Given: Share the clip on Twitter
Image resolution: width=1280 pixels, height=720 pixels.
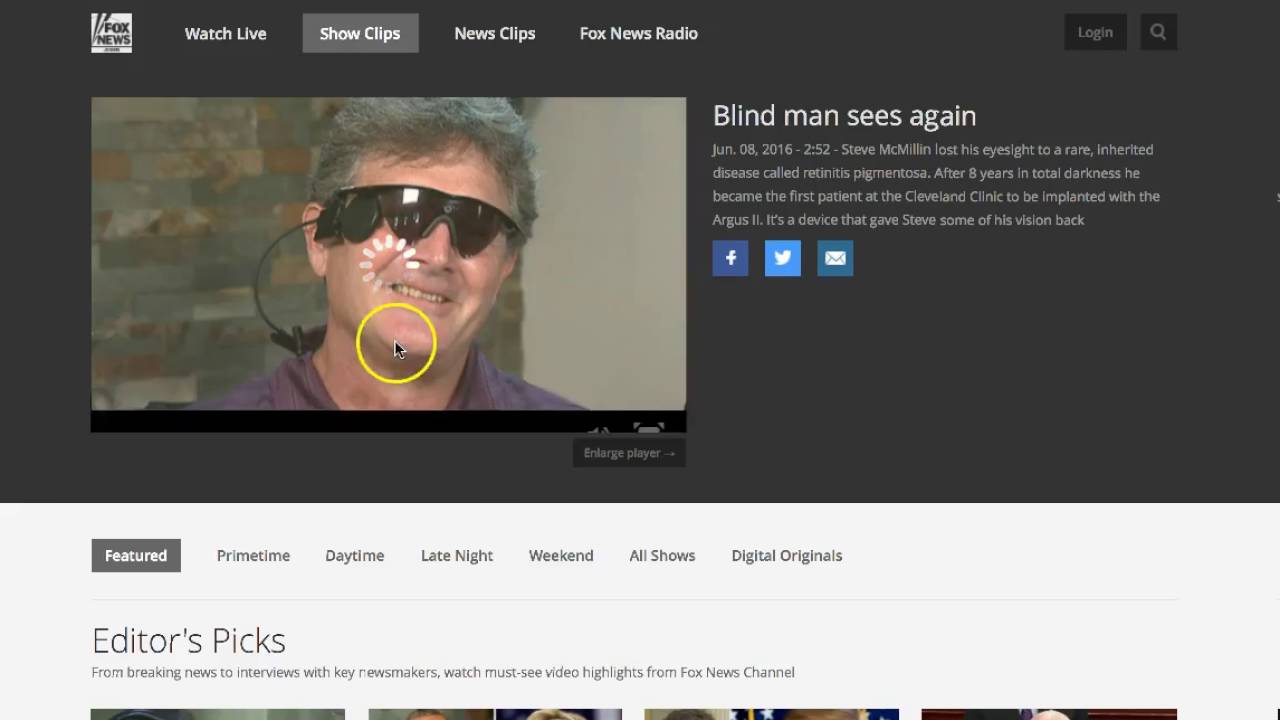Looking at the screenshot, I should (783, 258).
